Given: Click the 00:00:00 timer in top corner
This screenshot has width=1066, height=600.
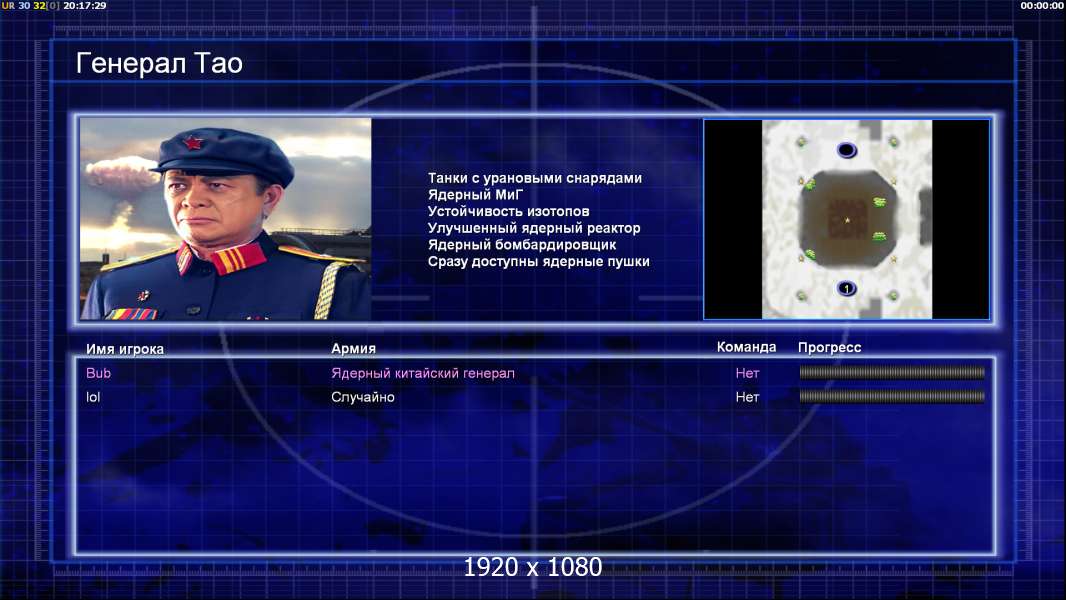Looking at the screenshot, I should tap(1042, 5).
